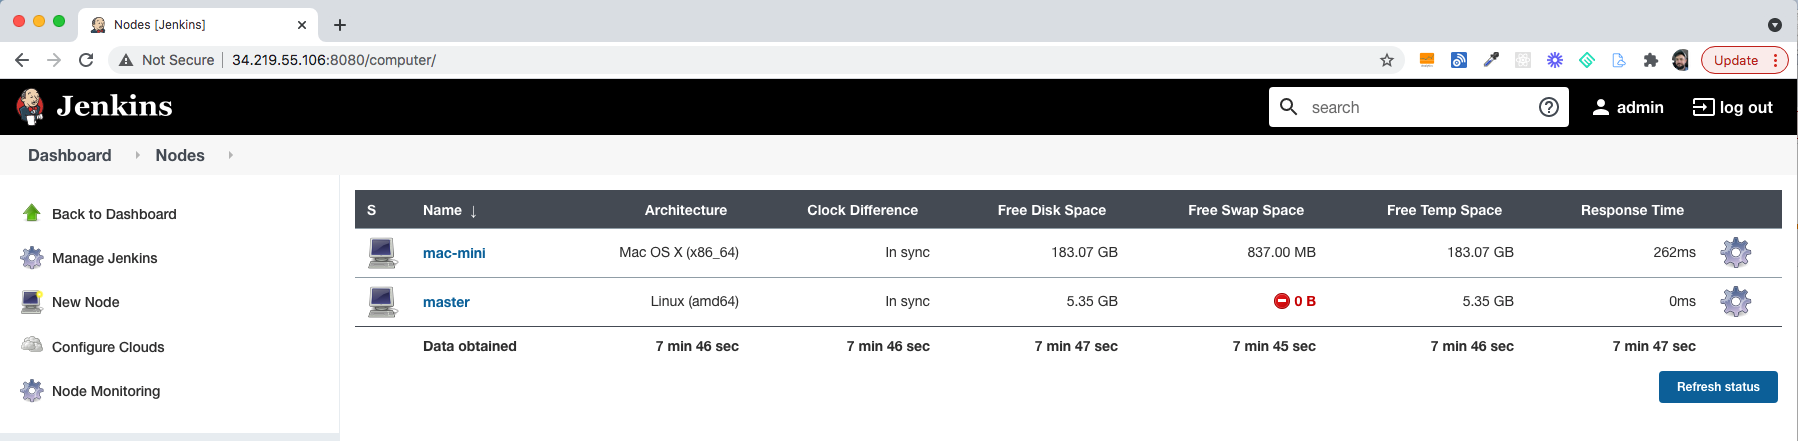Configure master with gear icon
This screenshot has width=1798, height=441.
click(1736, 301)
